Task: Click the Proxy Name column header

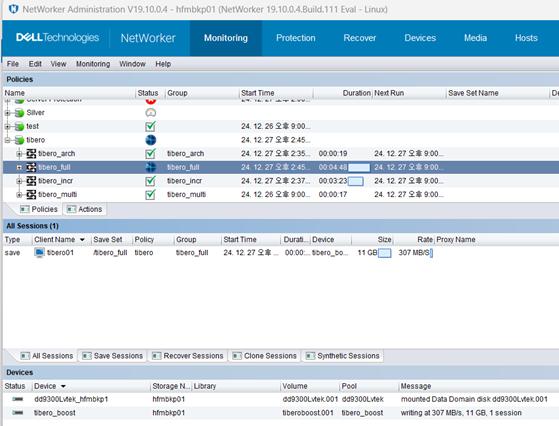Action: click(x=456, y=240)
